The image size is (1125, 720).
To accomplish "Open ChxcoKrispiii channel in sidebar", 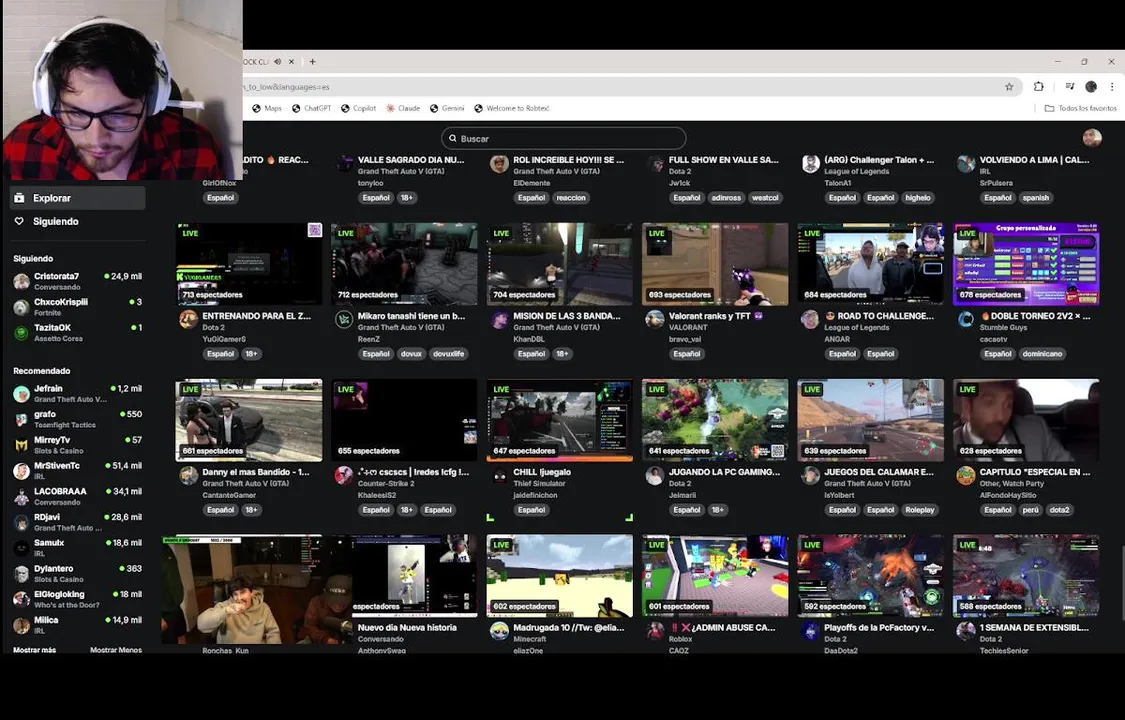I will (77, 307).
